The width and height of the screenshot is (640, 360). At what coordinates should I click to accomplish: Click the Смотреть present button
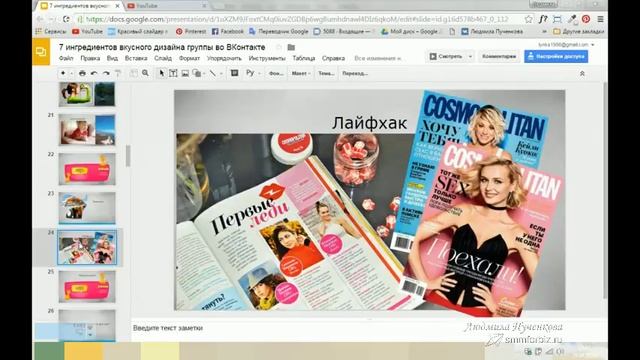(446, 56)
